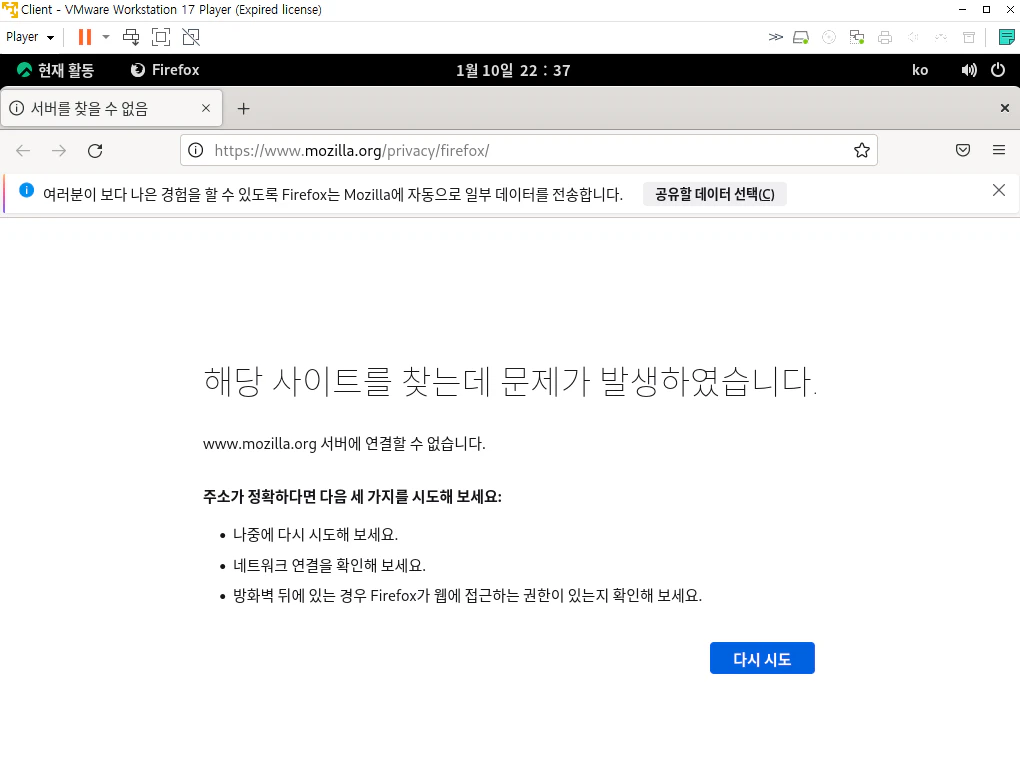Click the bullet about 방화벽 뒤에 있는 경우
The height and width of the screenshot is (781, 1020).
[x=467, y=595]
